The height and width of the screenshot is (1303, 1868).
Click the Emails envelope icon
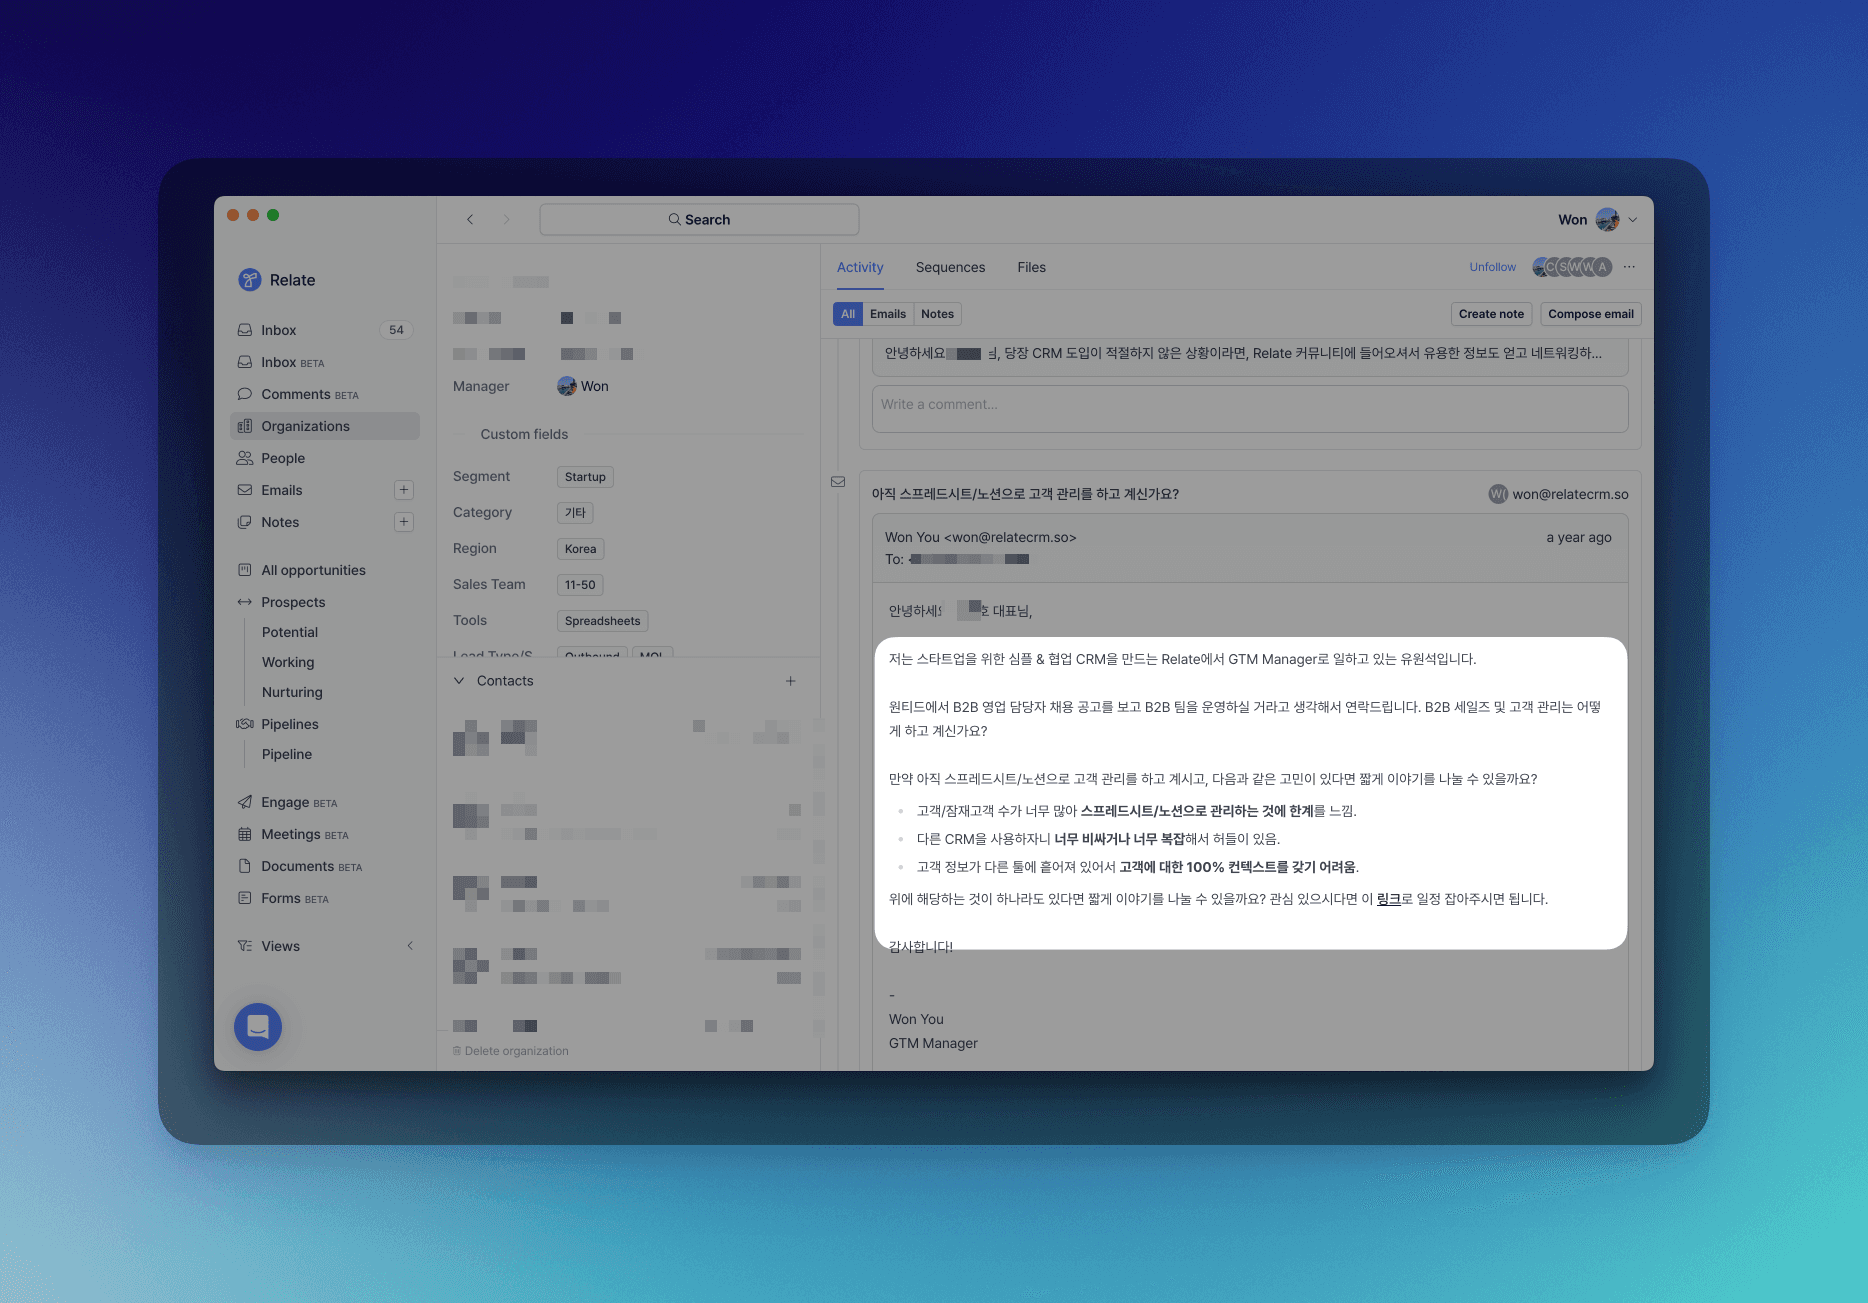click(244, 490)
